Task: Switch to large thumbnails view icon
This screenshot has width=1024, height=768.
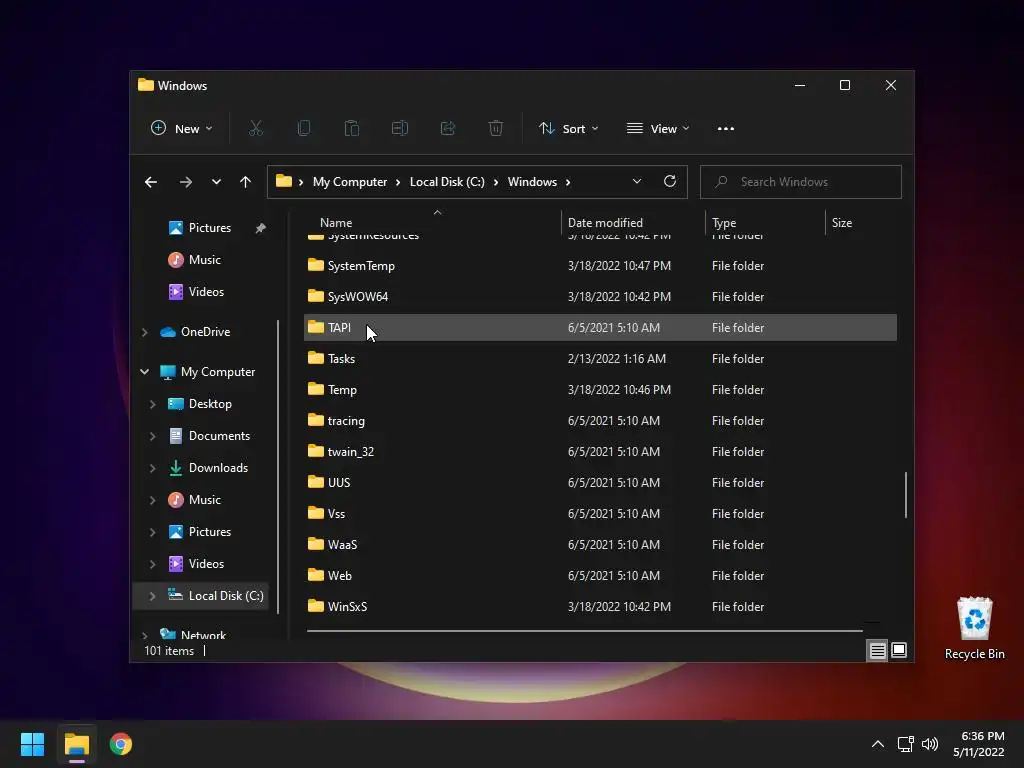Action: [x=899, y=650]
